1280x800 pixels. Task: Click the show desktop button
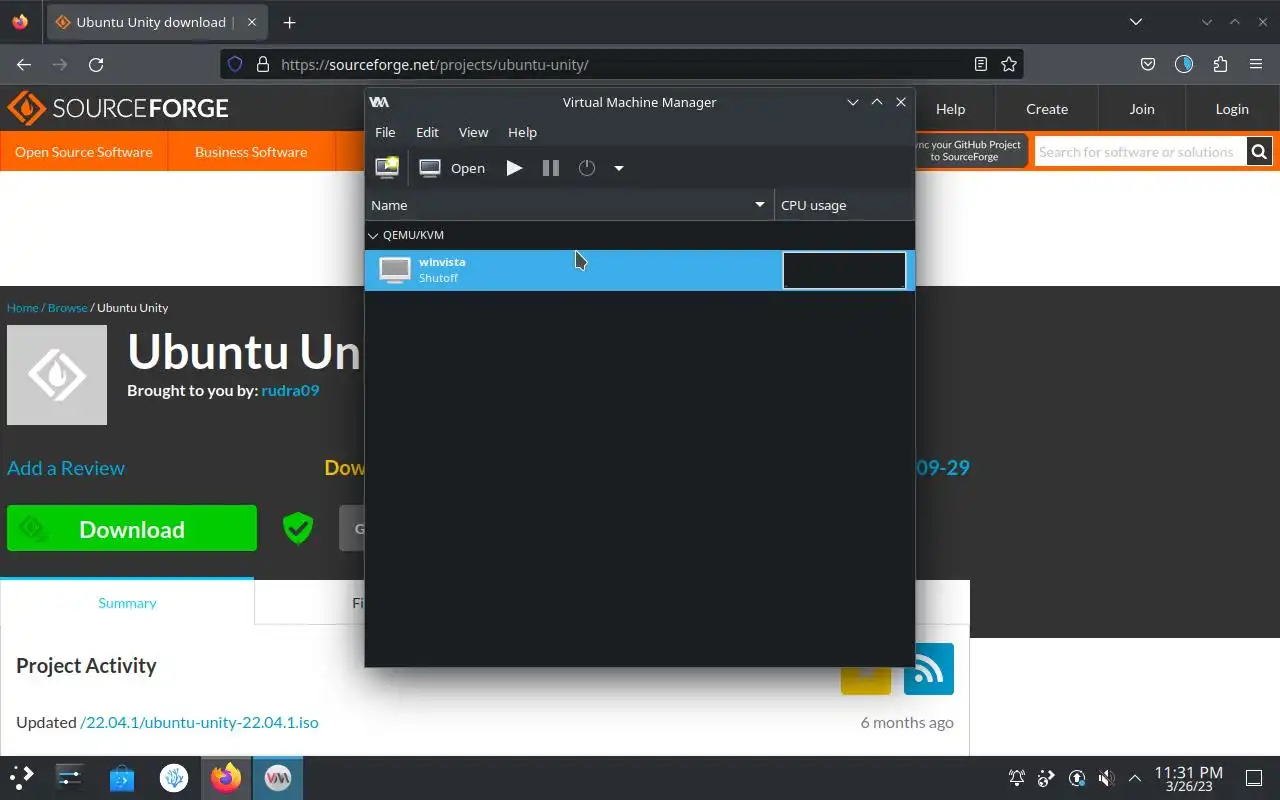coord(1254,778)
